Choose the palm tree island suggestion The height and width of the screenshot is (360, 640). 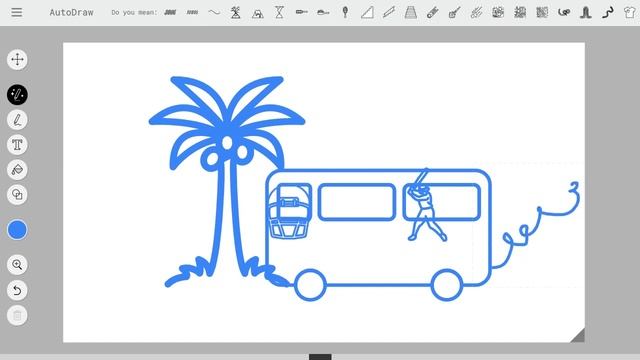(236, 13)
